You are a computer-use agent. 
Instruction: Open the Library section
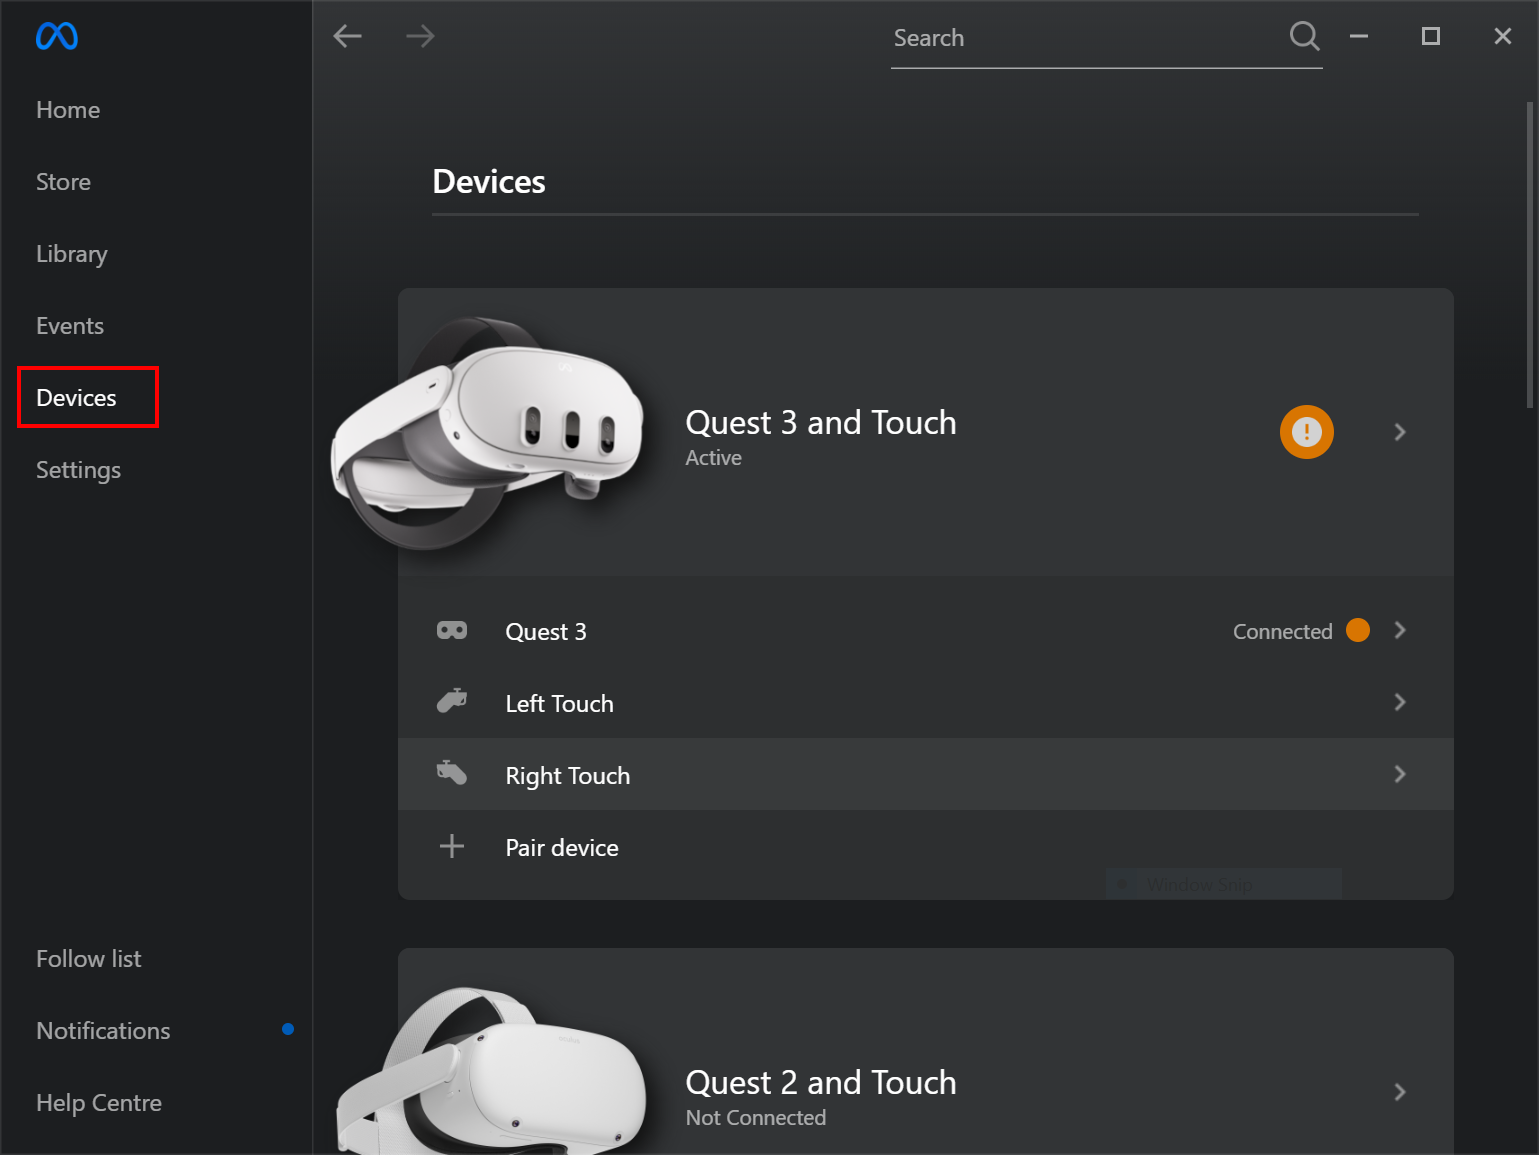point(71,254)
